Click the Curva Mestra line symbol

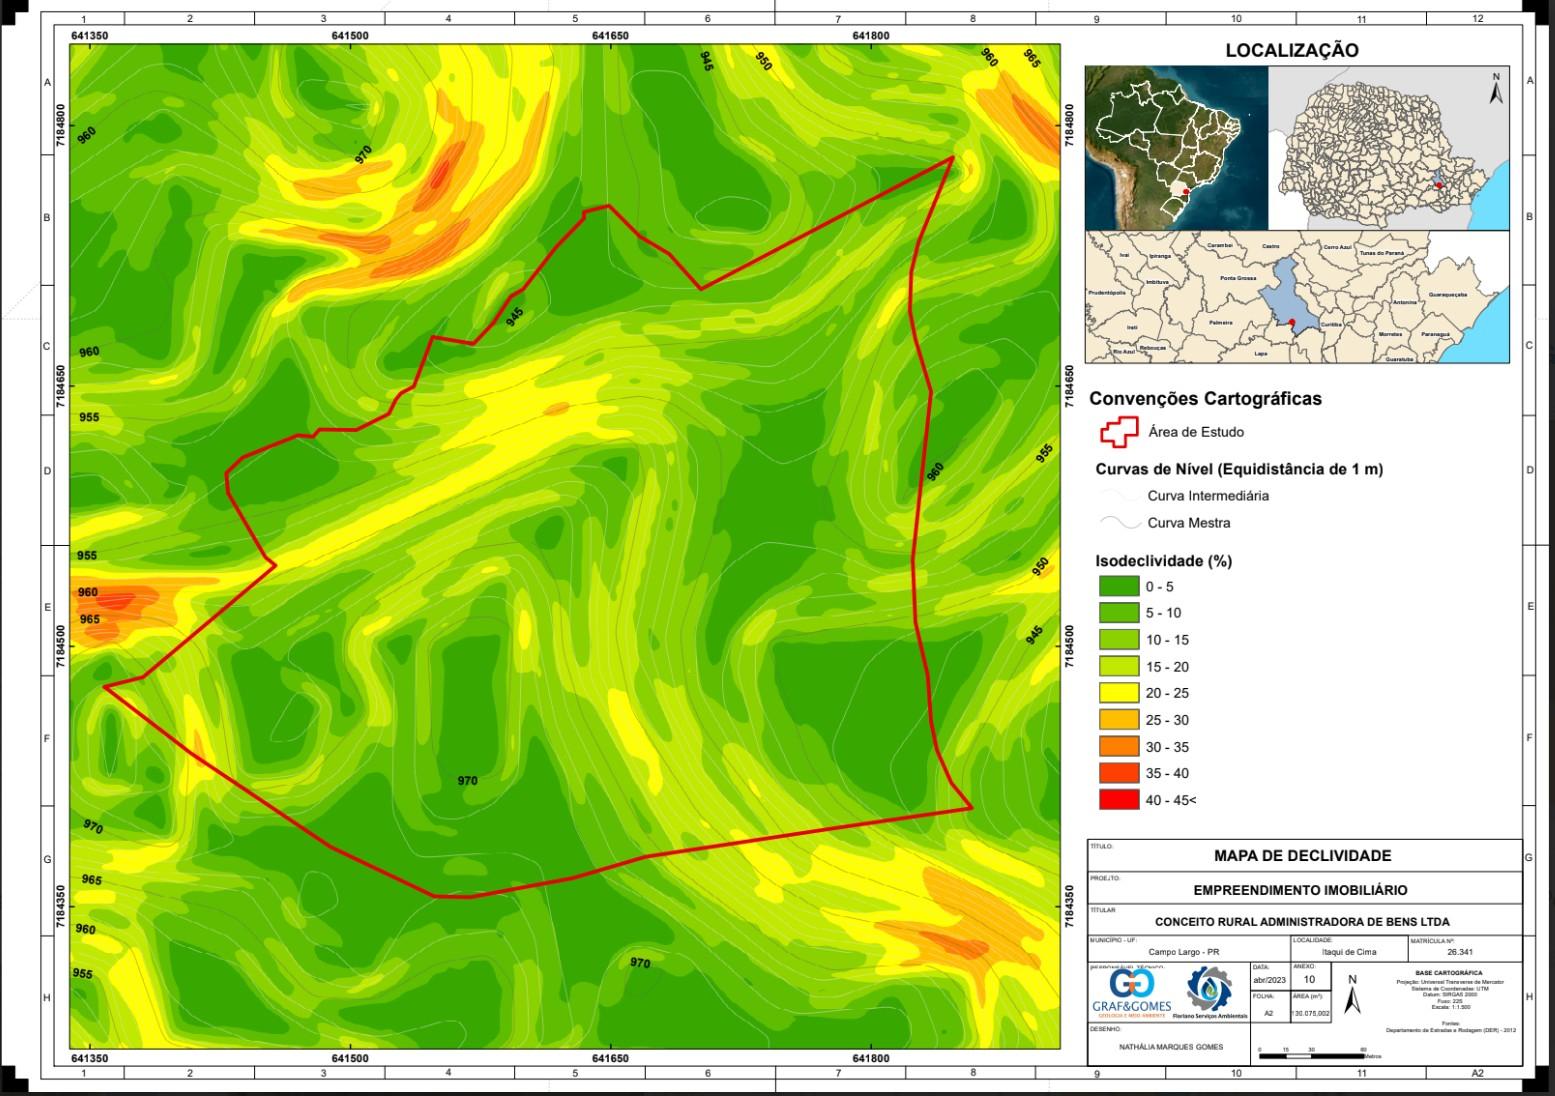point(1119,523)
